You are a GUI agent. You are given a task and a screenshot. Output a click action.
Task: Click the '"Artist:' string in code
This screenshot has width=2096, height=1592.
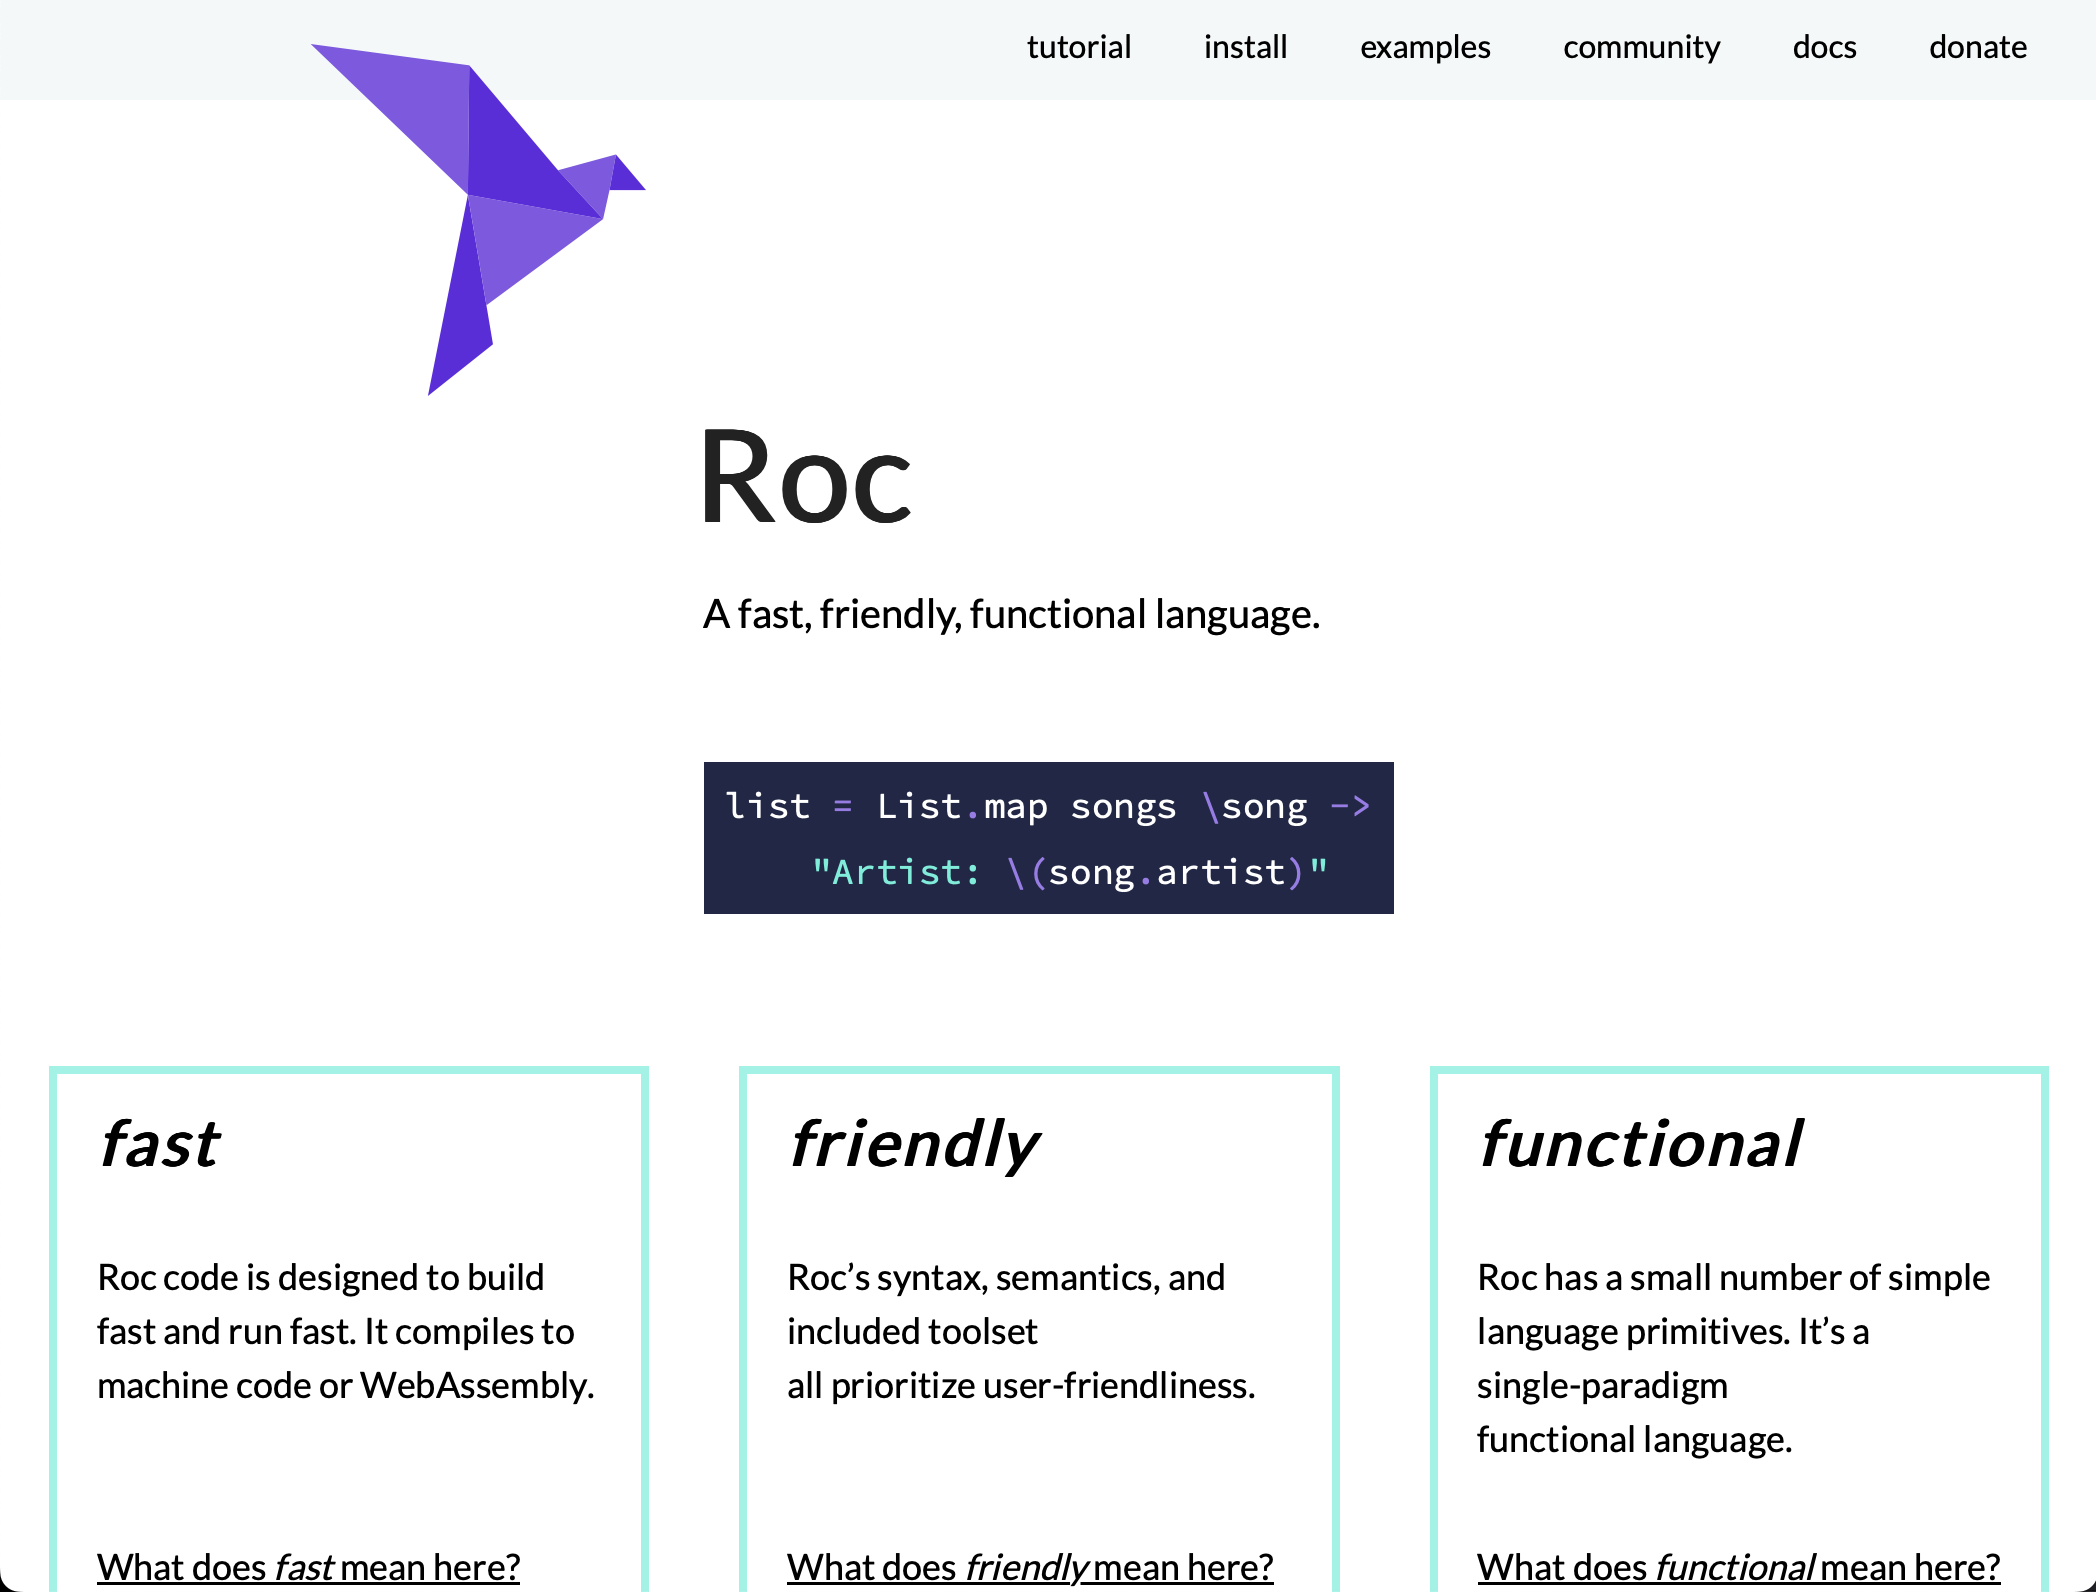tap(895, 872)
